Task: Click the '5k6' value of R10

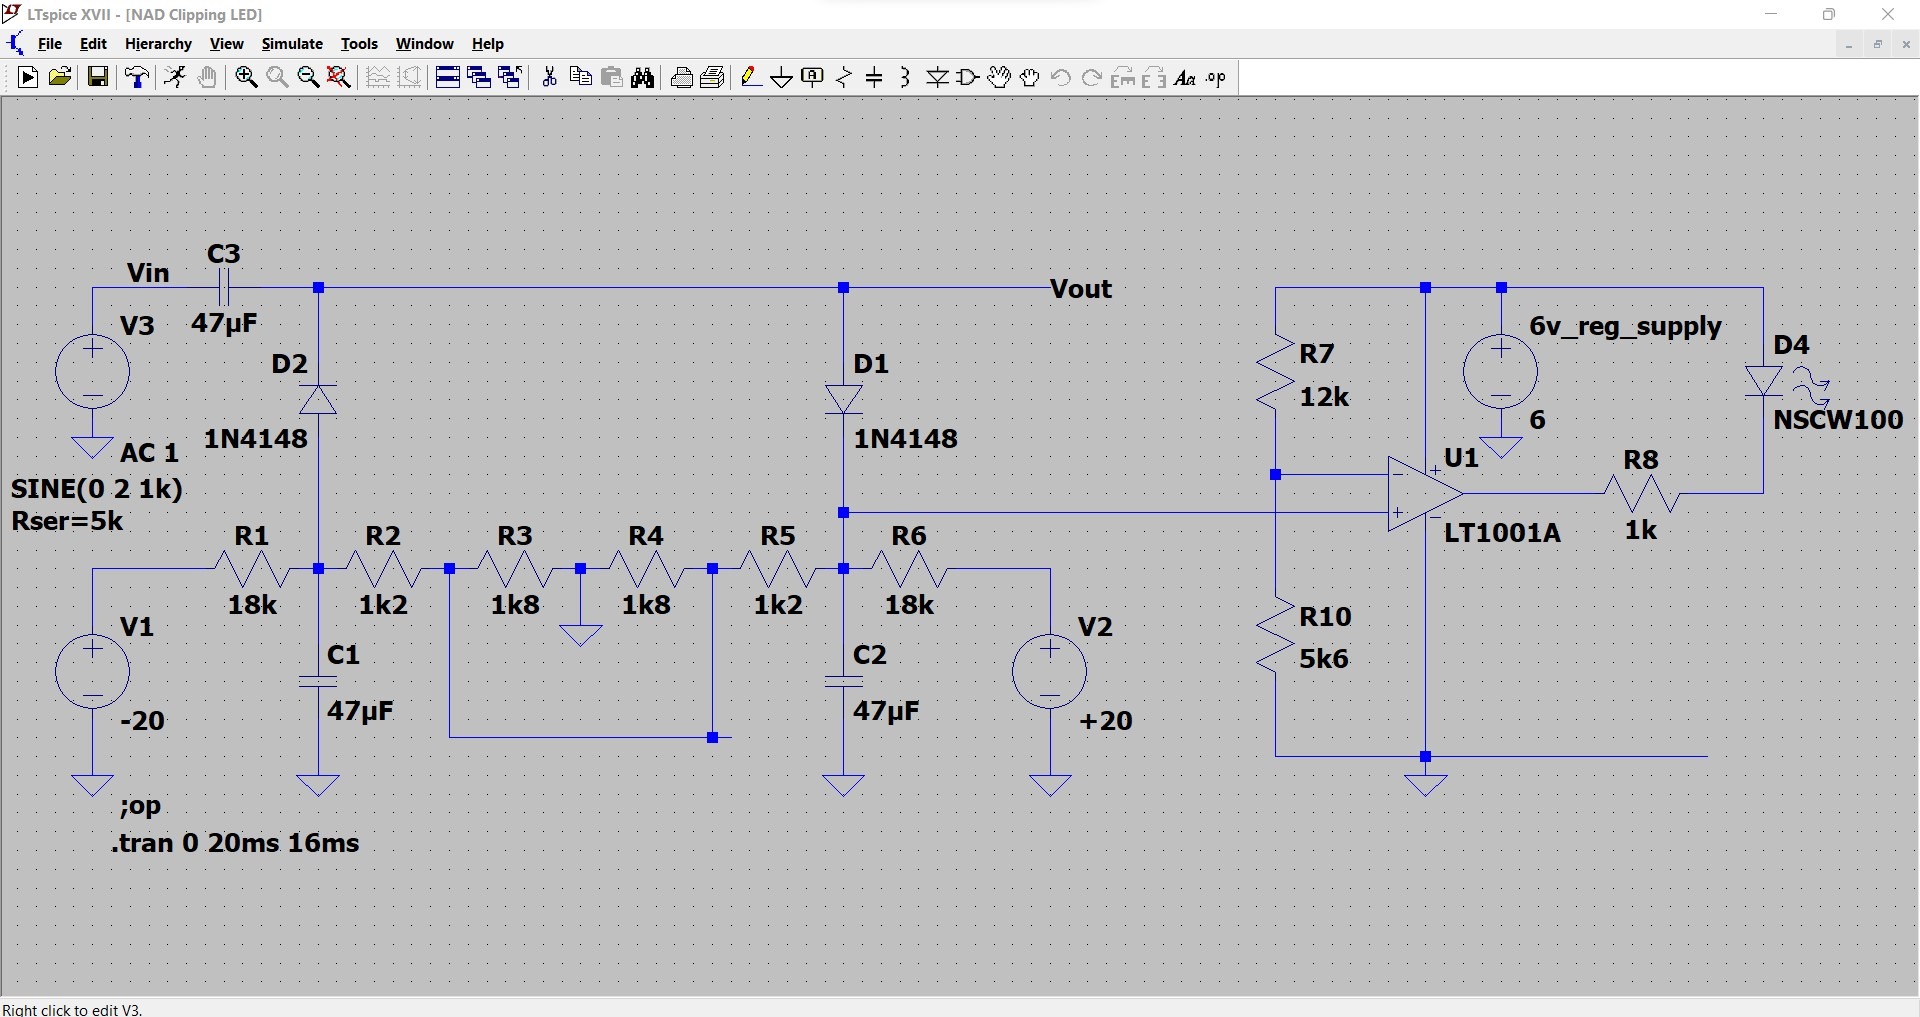Action: 1324,659
